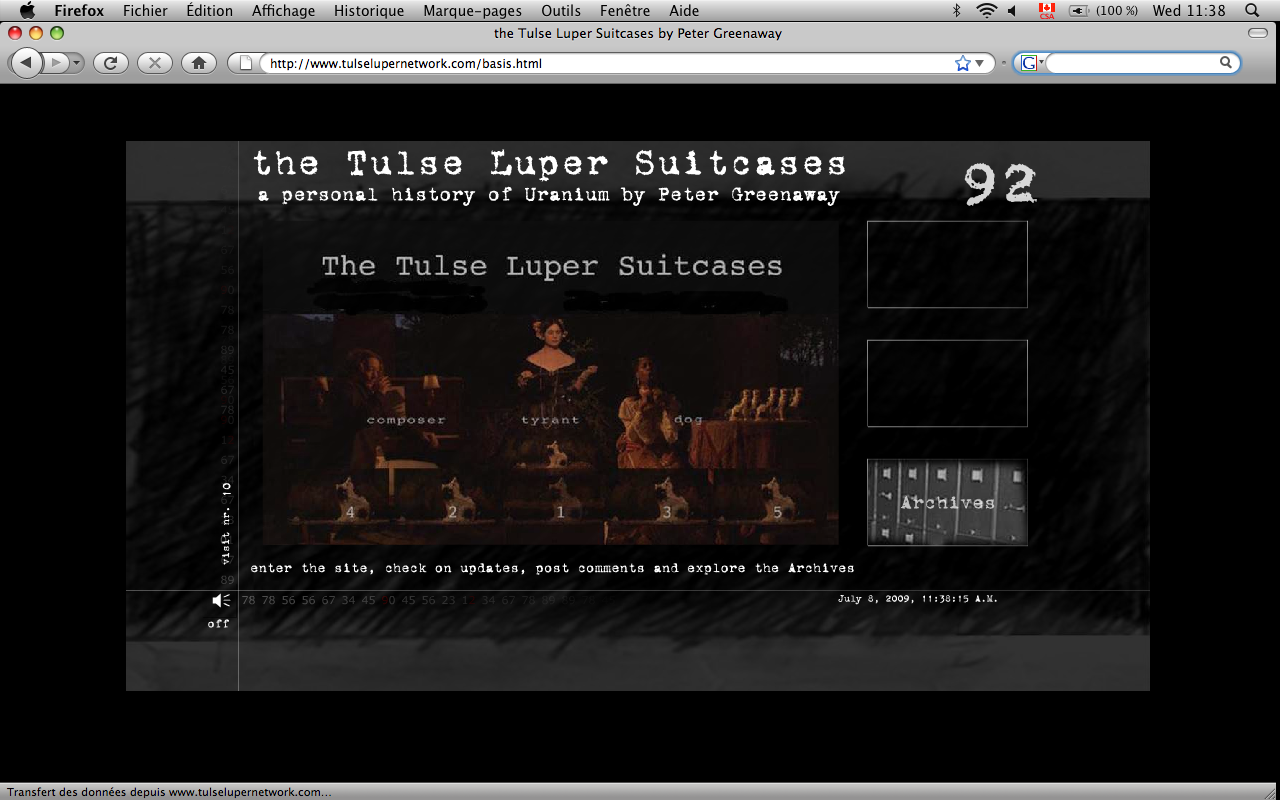Click the large number 92
This screenshot has height=800, width=1280.
[1000, 184]
